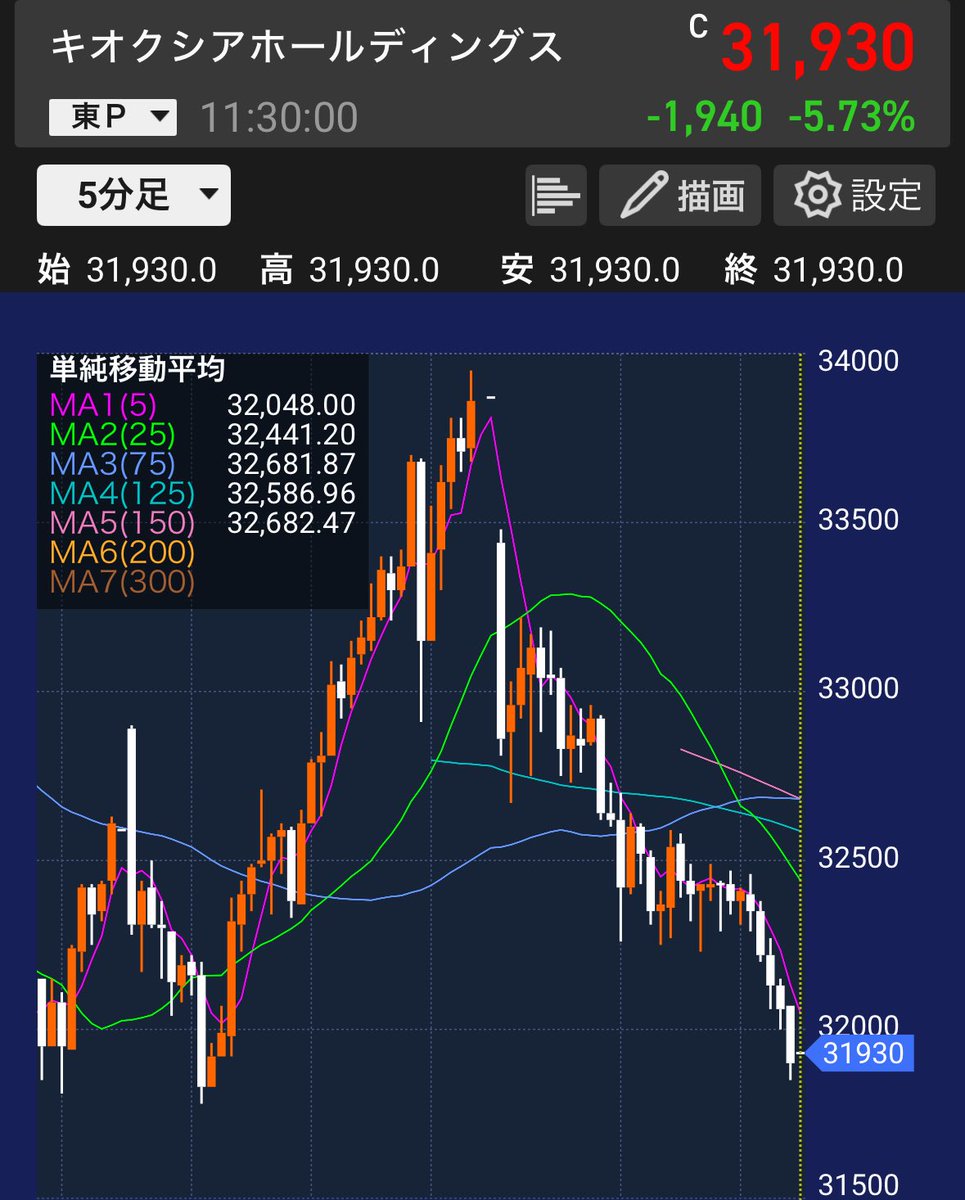The width and height of the screenshot is (965, 1200).
Task: Open the volume-by-price bars icon
Action: [x=556, y=195]
